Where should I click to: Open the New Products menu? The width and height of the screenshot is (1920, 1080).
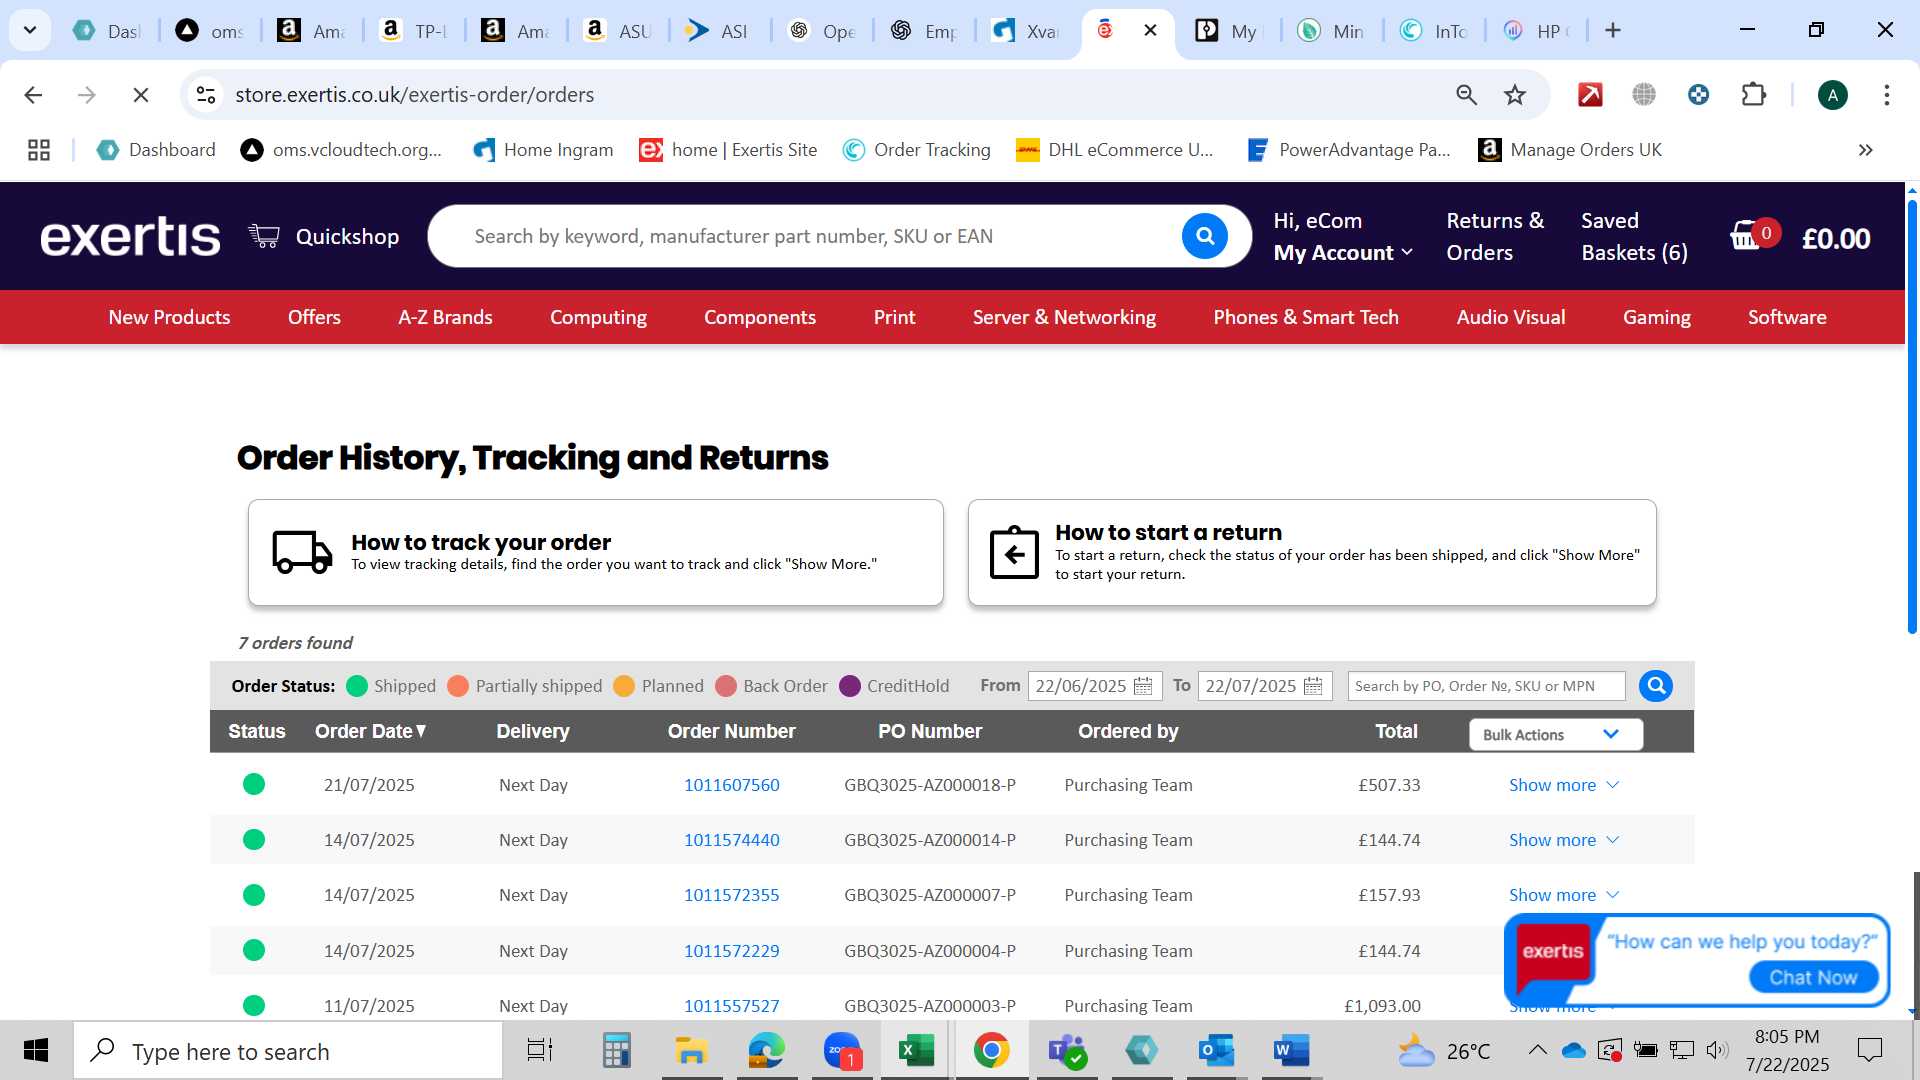coord(169,317)
